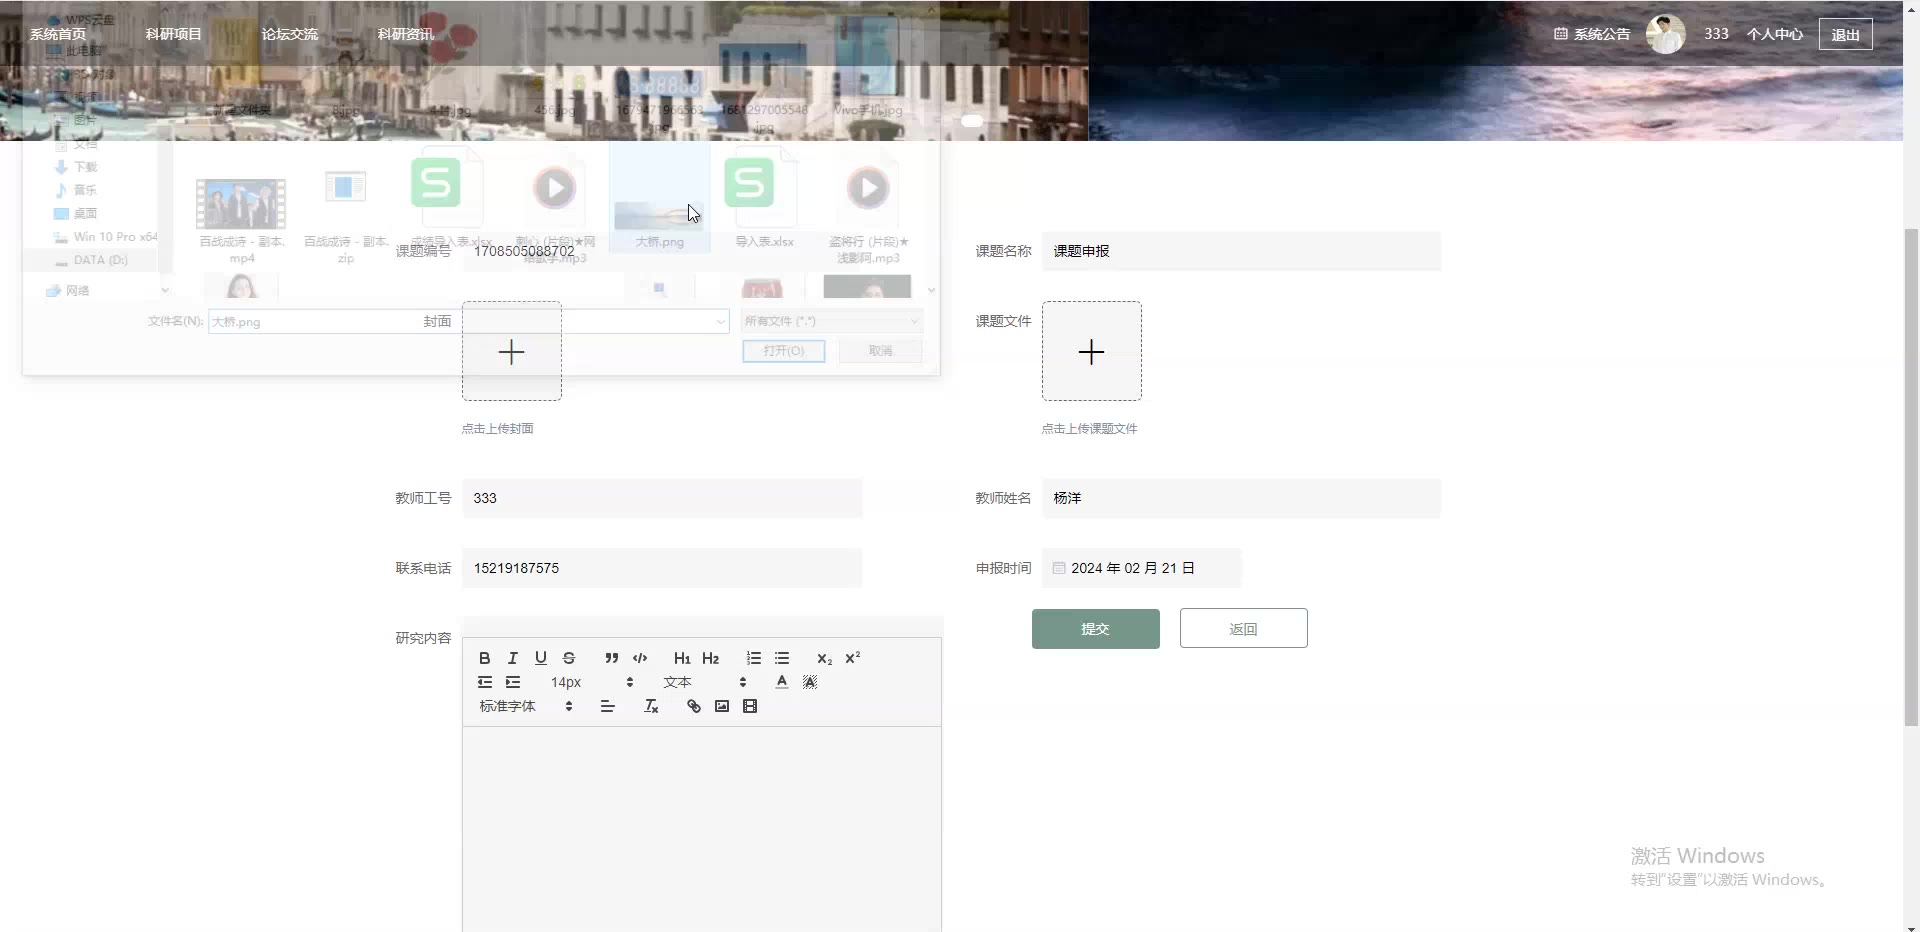The height and width of the screenshot is (932, 1920).
Task: Create an ordered list
Action: [754, 658]
